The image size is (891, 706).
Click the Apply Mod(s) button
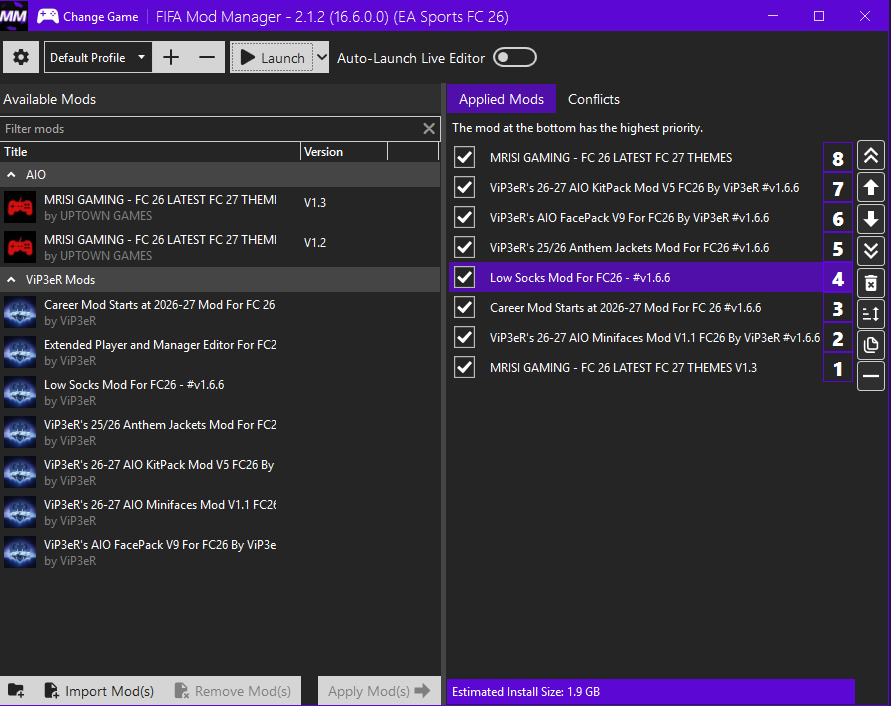pos(379,691)
